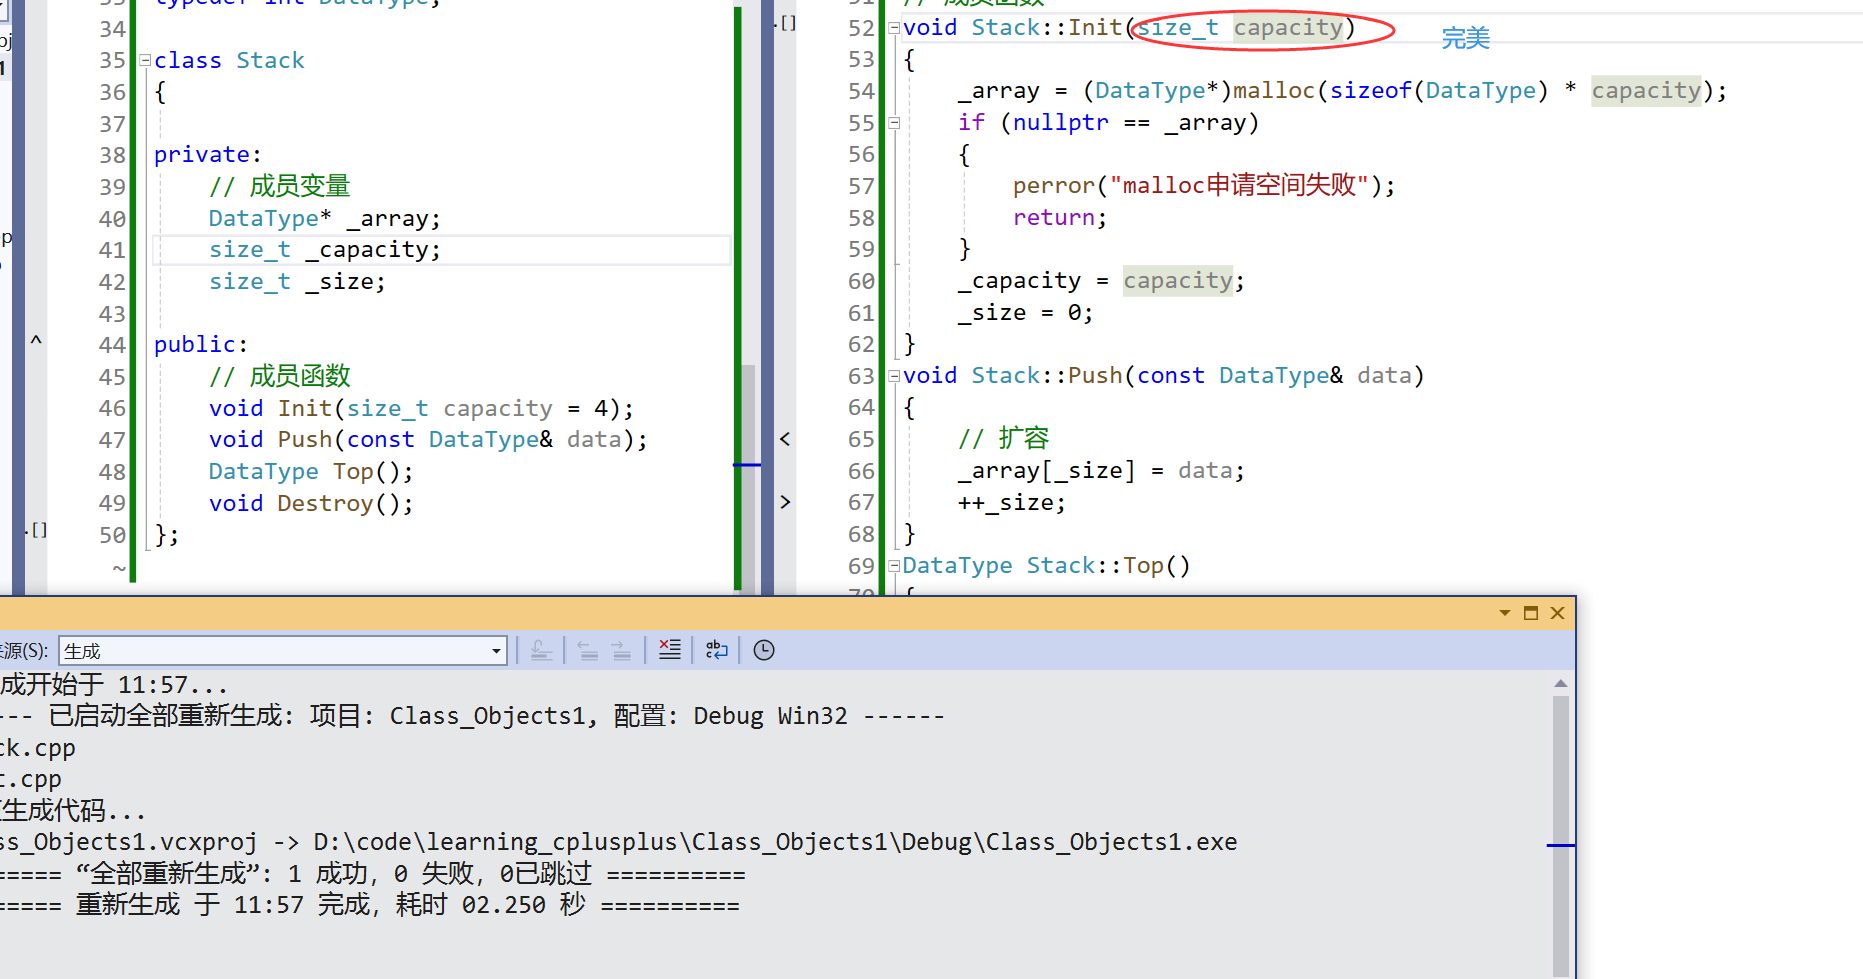Open Output window position dropdown arrow
The height and width of the screenshot is (979, 1863).
pos(1504,613)
